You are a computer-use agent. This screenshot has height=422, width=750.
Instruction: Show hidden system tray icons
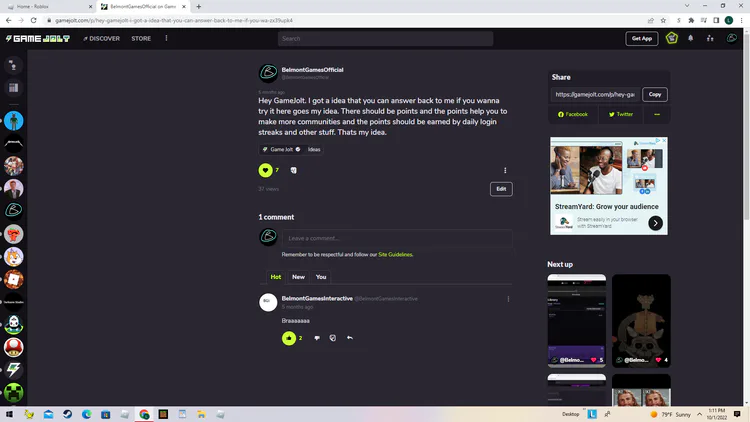click(x=699, y=414)
